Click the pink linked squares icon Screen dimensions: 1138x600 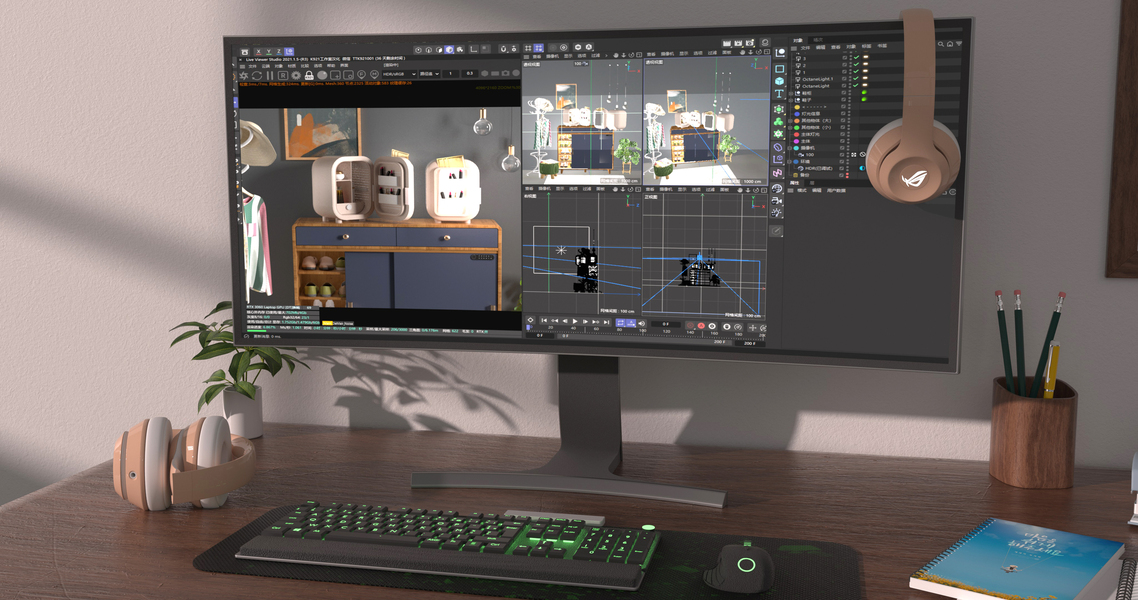777,173
